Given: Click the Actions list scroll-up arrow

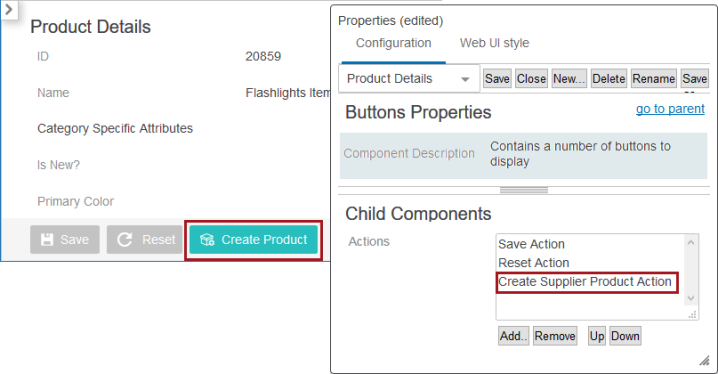Looking at the screenshot, I should 691,242.
